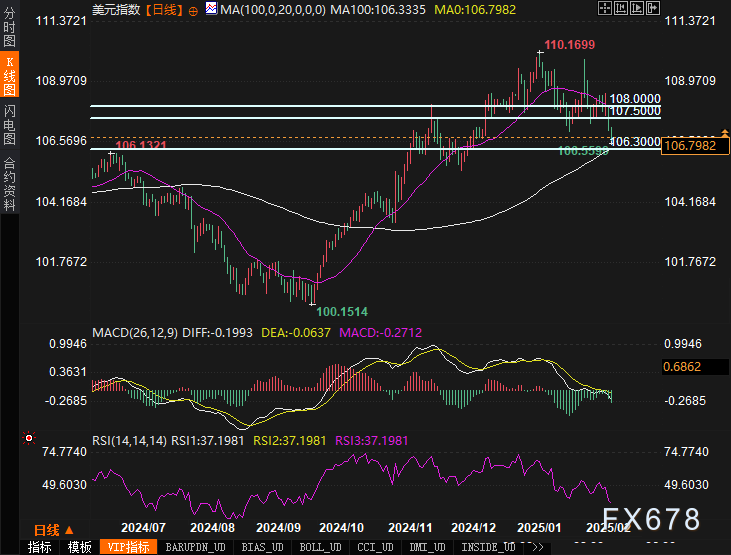Viewport: 731px width, 555px height.
Task: Switch to 分时图 view in sidebar
Action: (x=9, y=28)
